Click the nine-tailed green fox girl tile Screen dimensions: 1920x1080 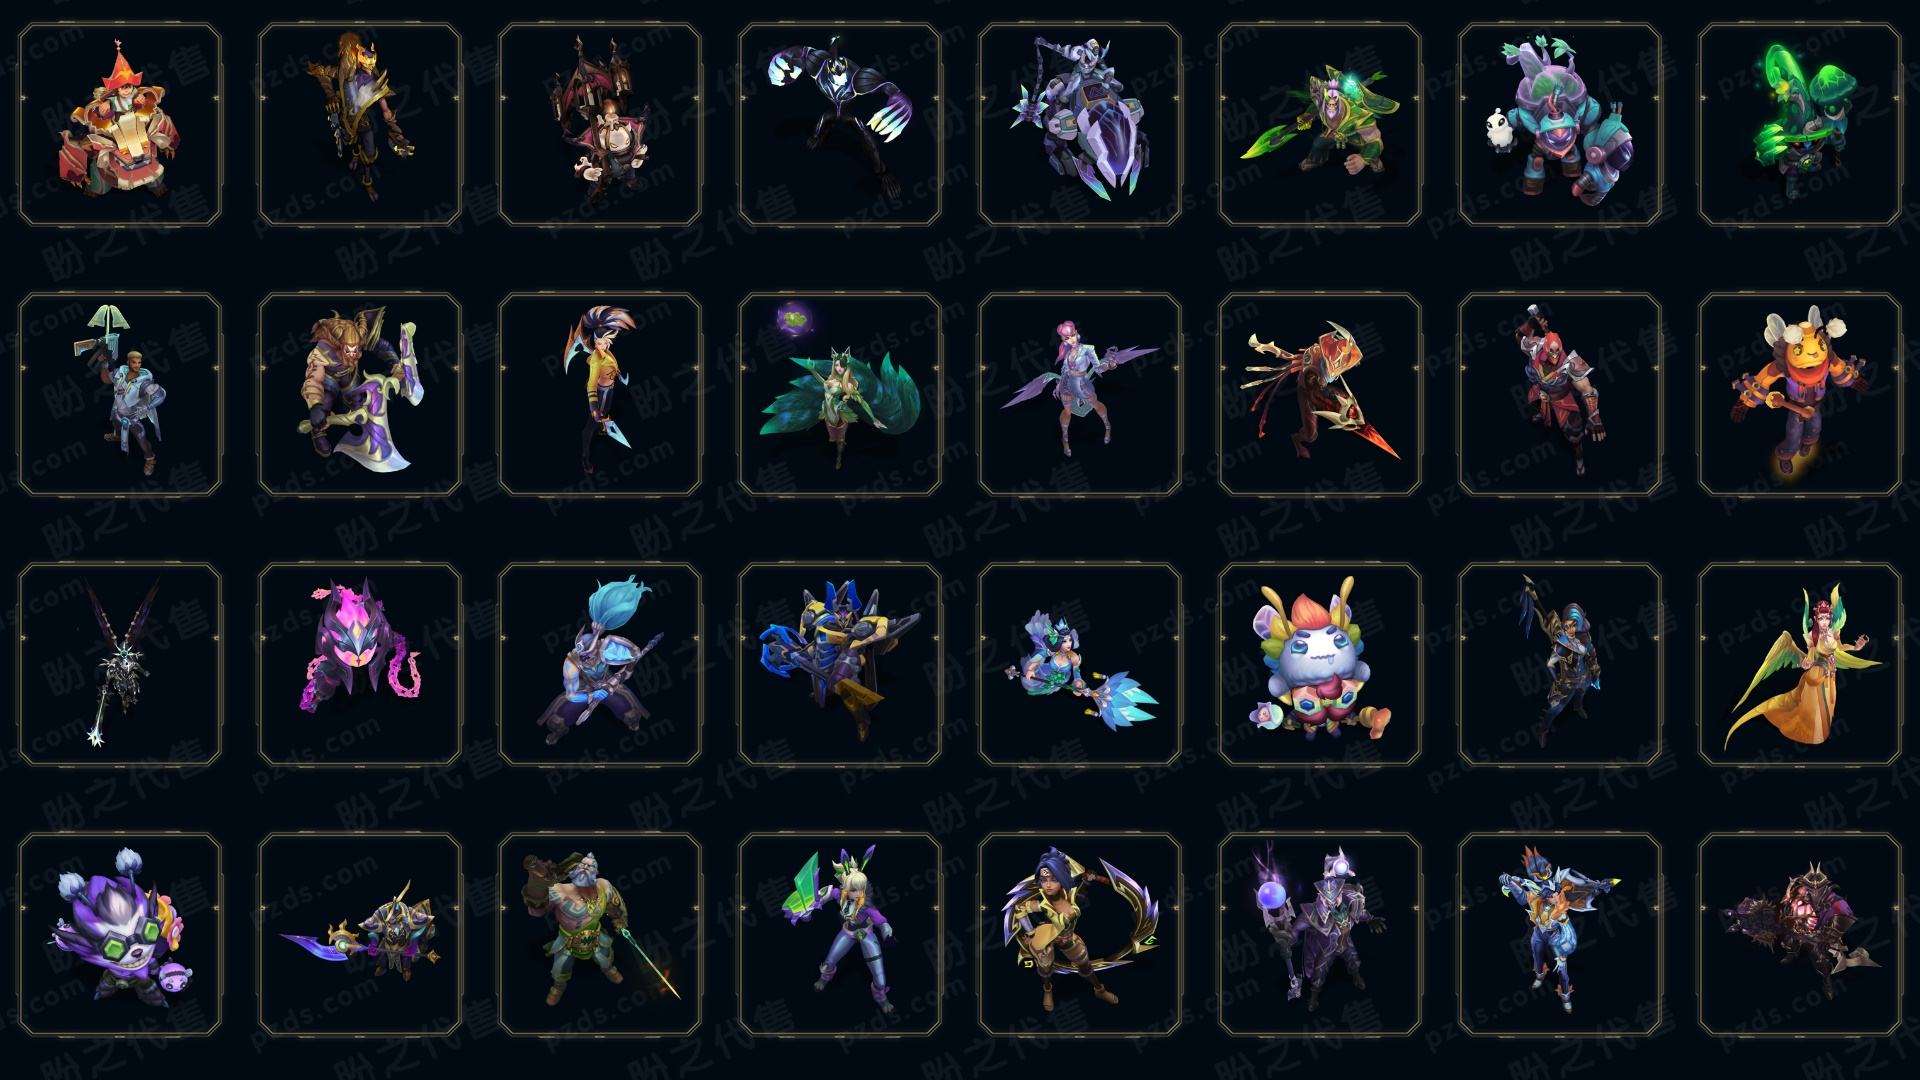[840, 394]
